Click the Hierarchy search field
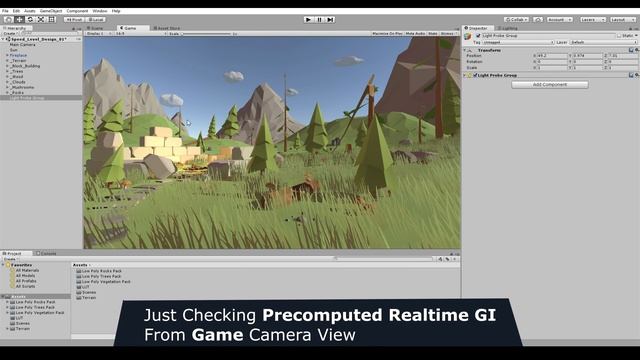640x360 pixels. click(49, 33)
